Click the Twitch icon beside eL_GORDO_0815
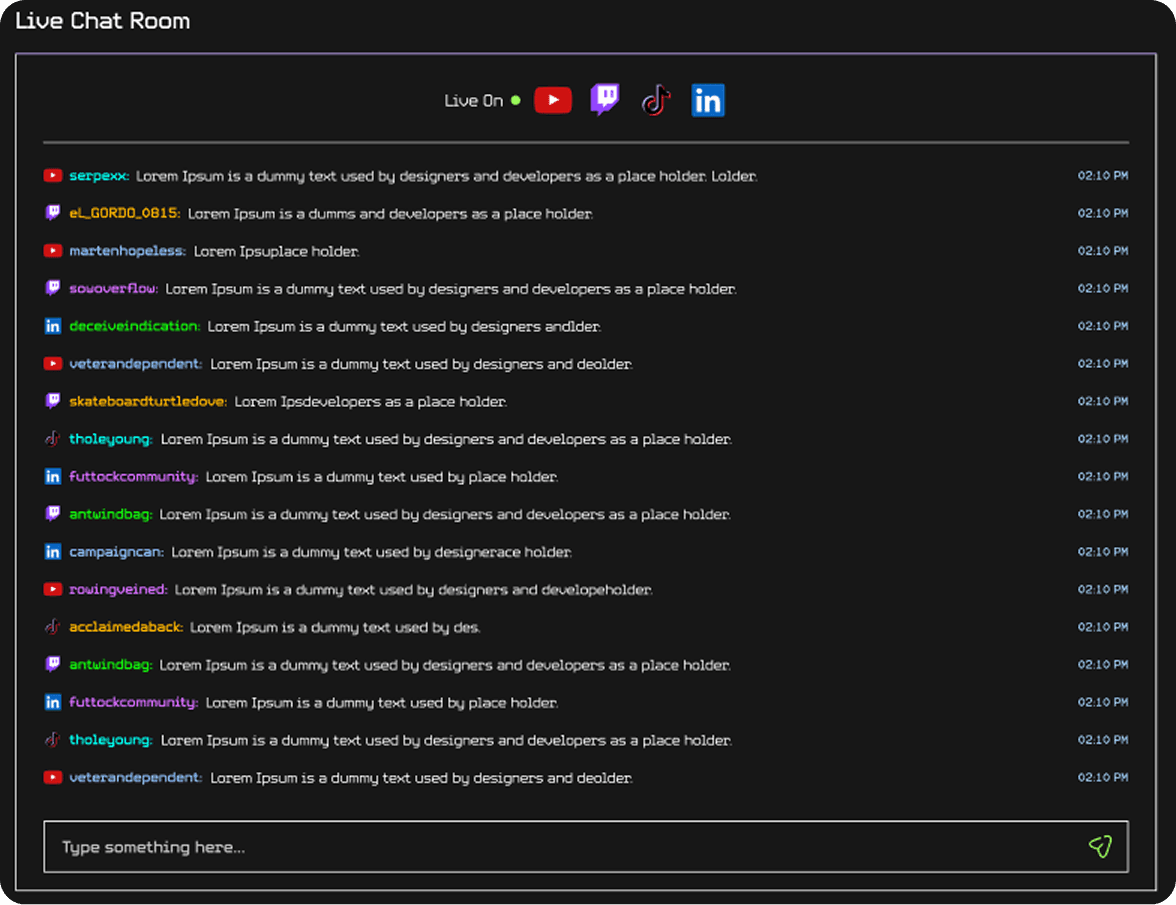The width and height of the screenshot is (1176, 905). [53, 213]
